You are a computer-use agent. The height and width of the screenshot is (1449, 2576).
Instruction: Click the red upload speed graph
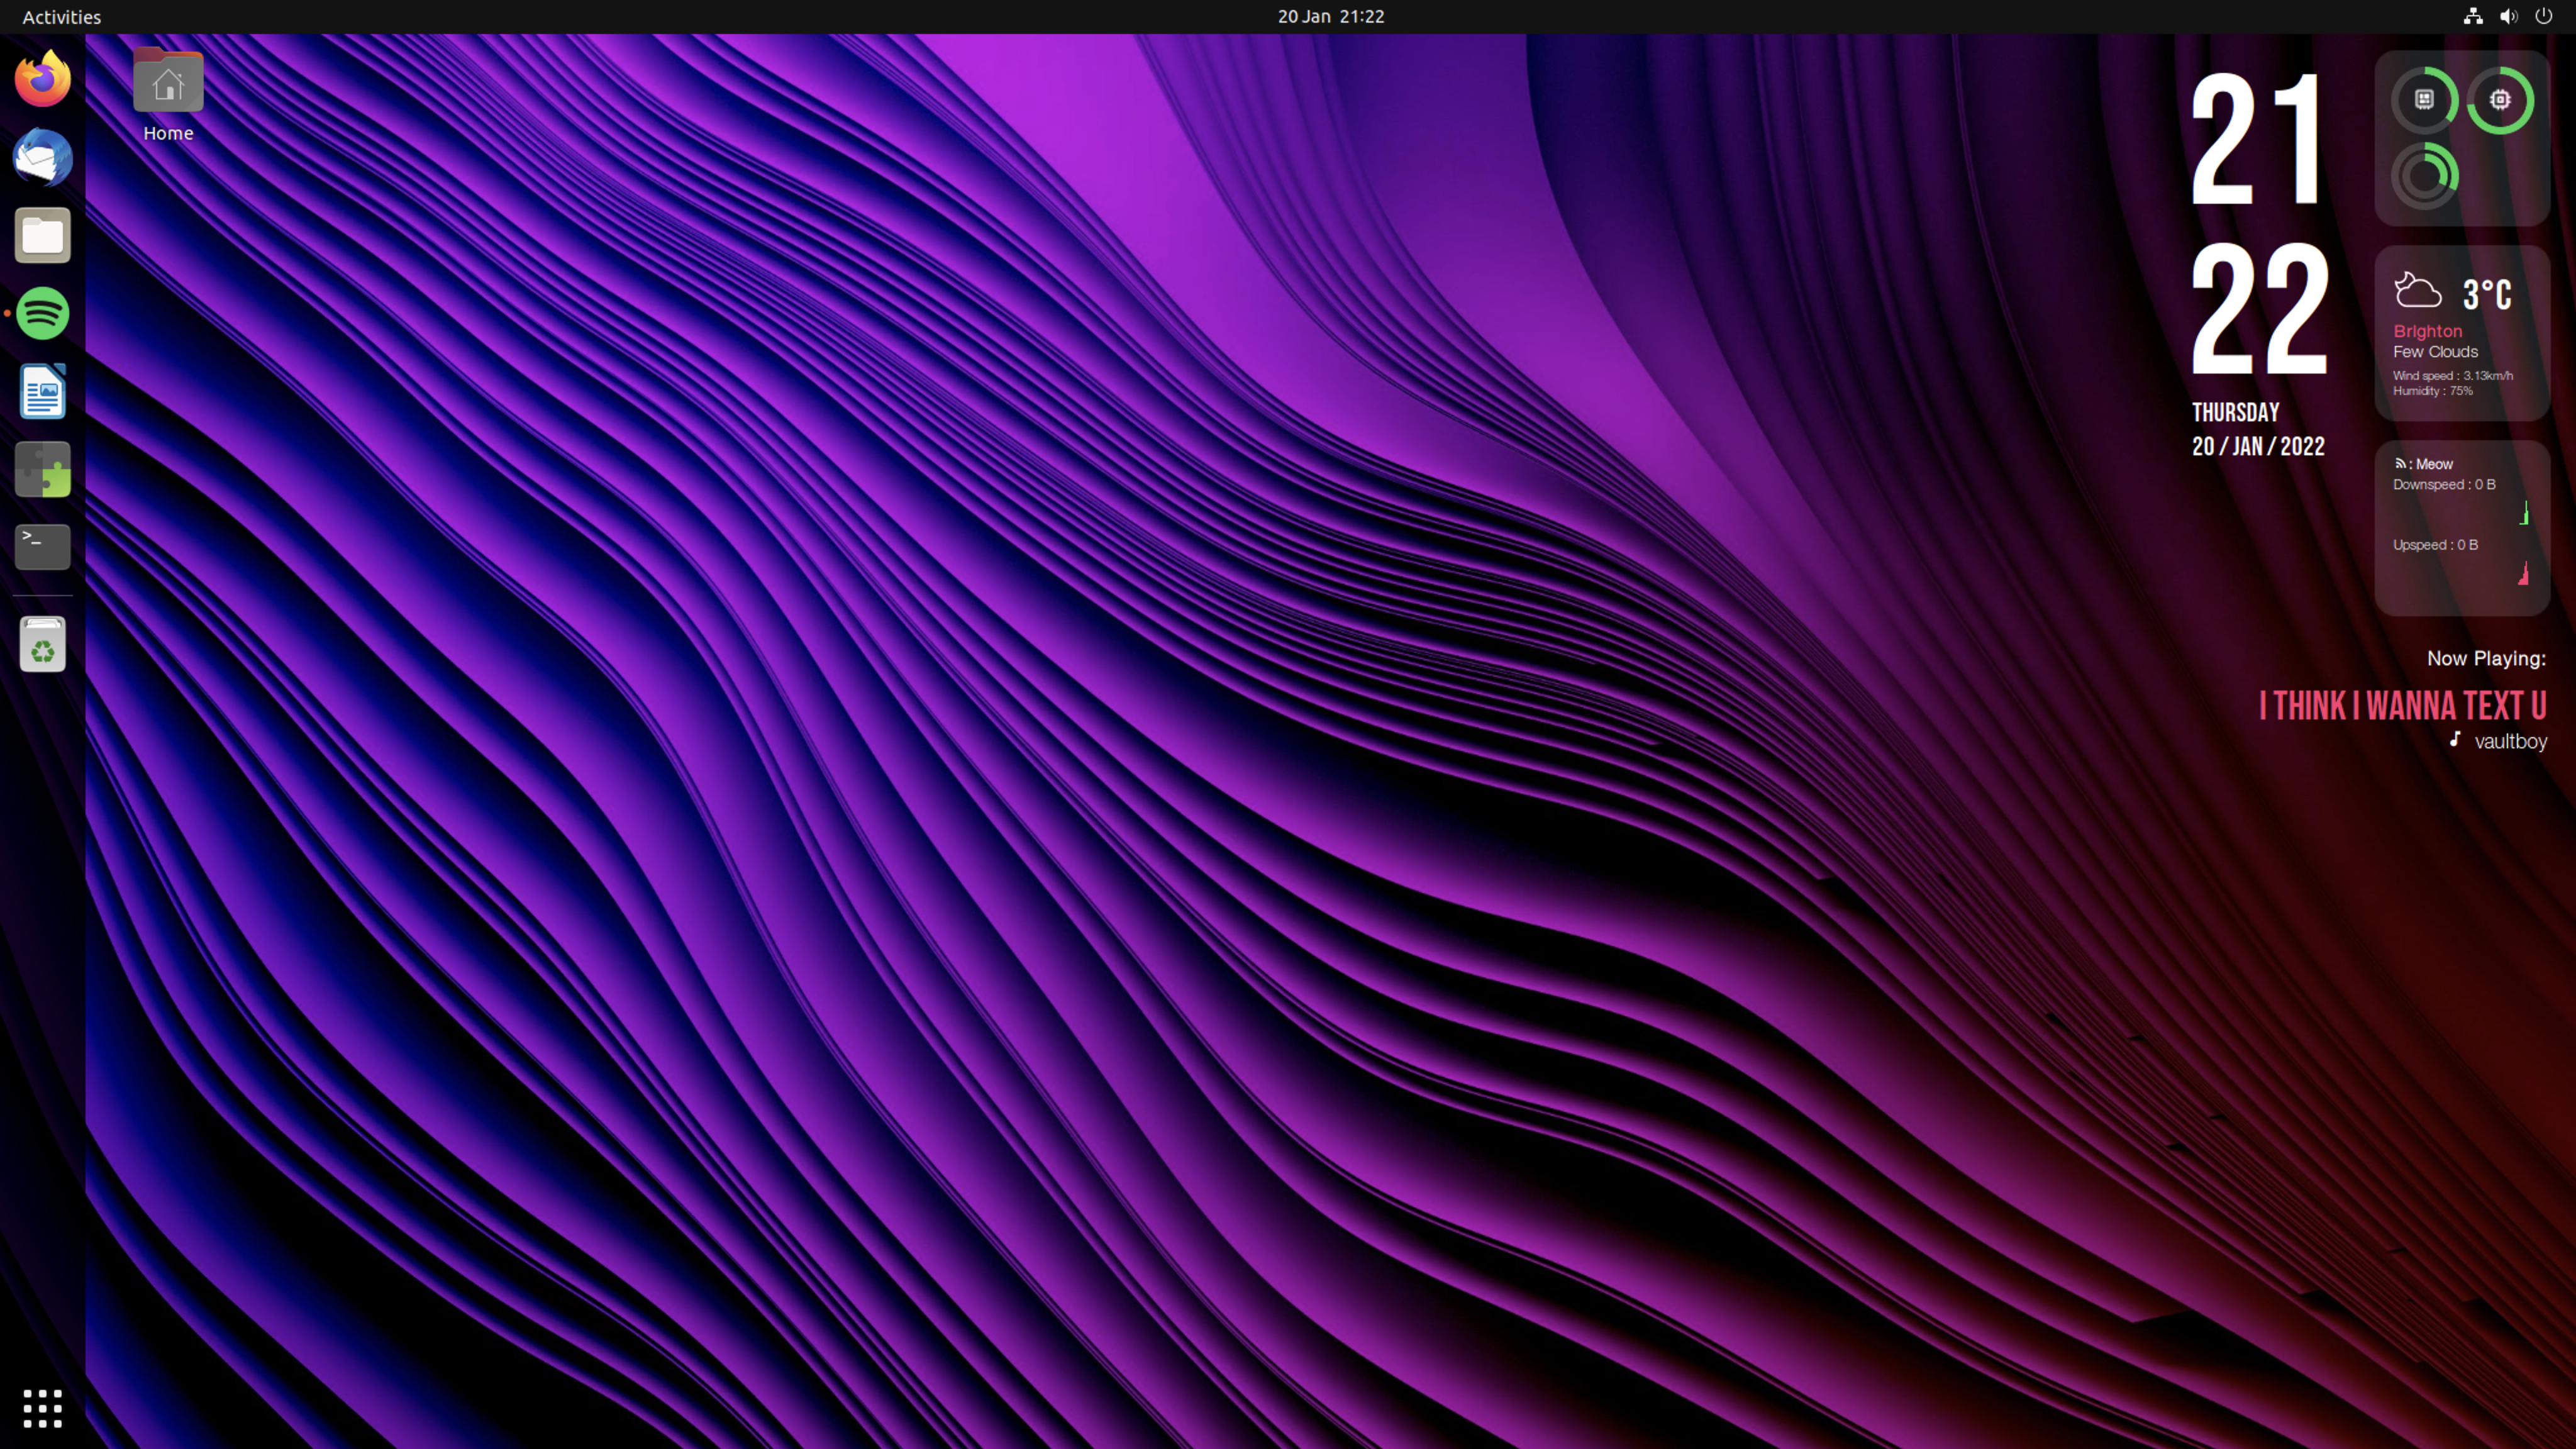(2524, 573)
